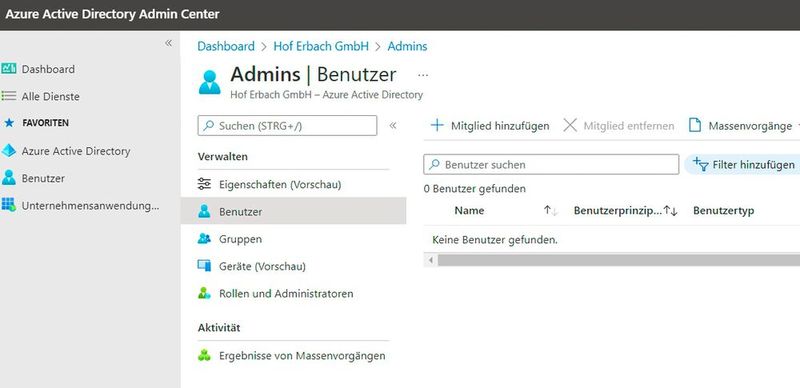Click the Favoriten star icon
800x388 pixels.
[9, 123]
